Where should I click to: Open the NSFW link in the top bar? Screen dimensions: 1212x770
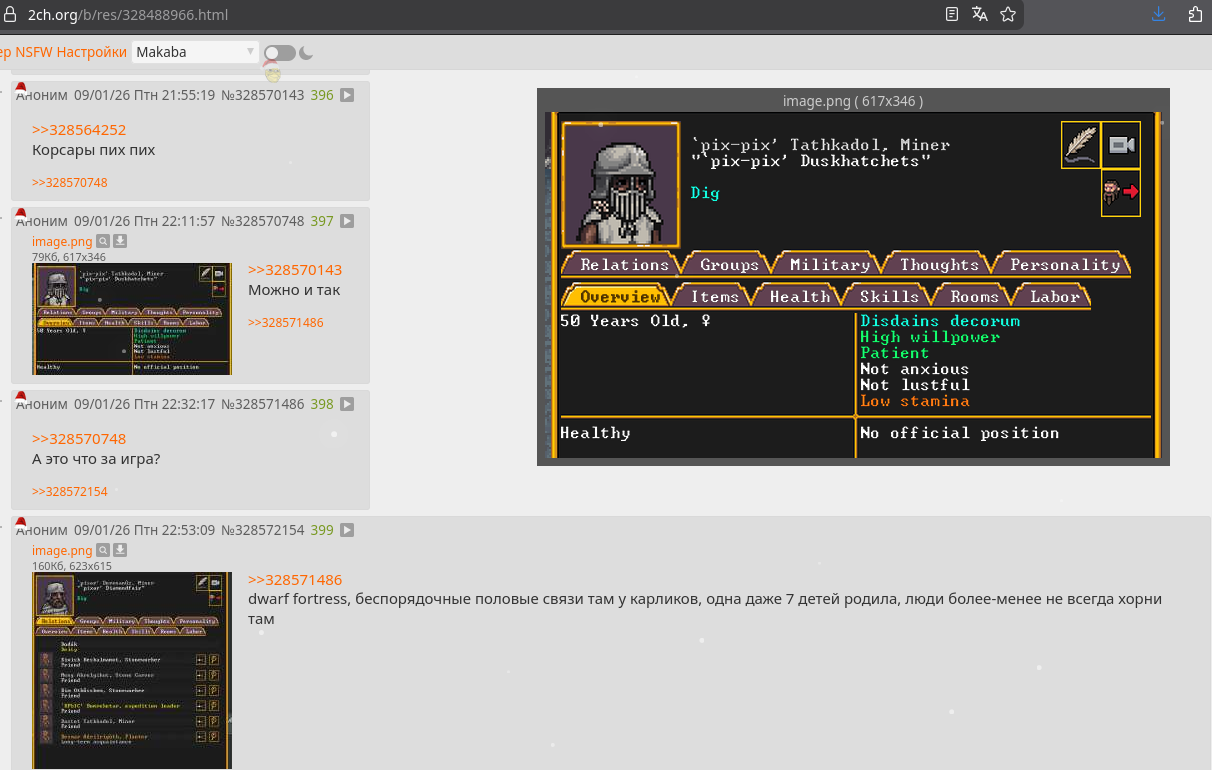[33, 52]
